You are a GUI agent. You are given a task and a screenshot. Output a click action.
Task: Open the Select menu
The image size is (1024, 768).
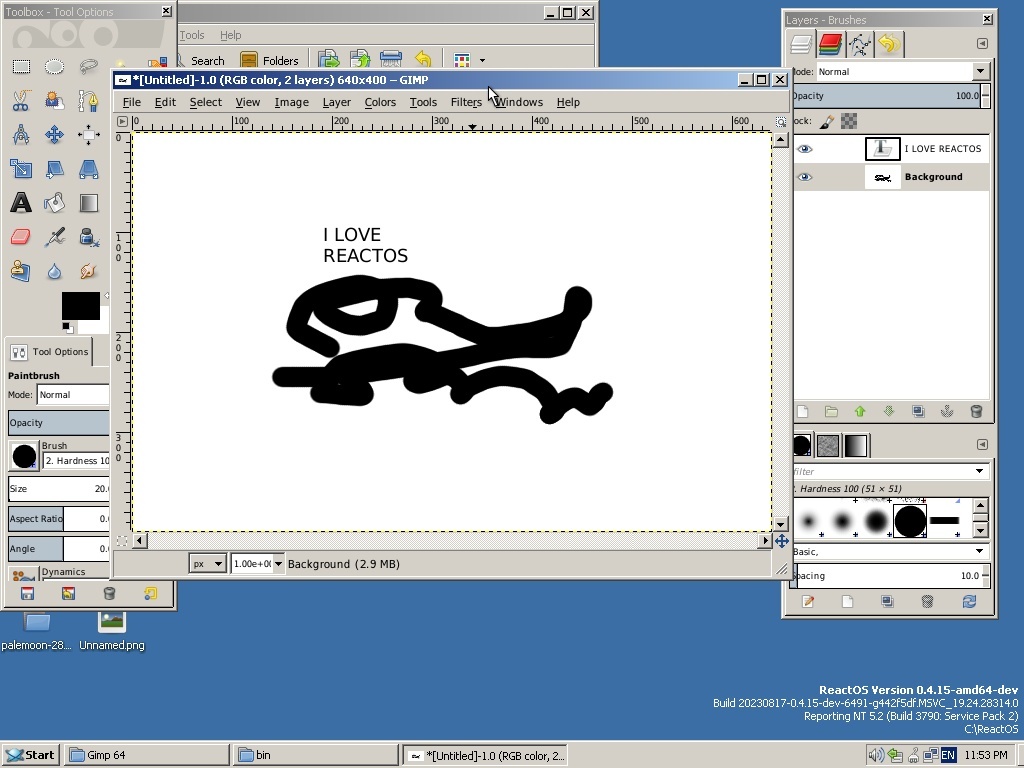click(x=206, y=102)
